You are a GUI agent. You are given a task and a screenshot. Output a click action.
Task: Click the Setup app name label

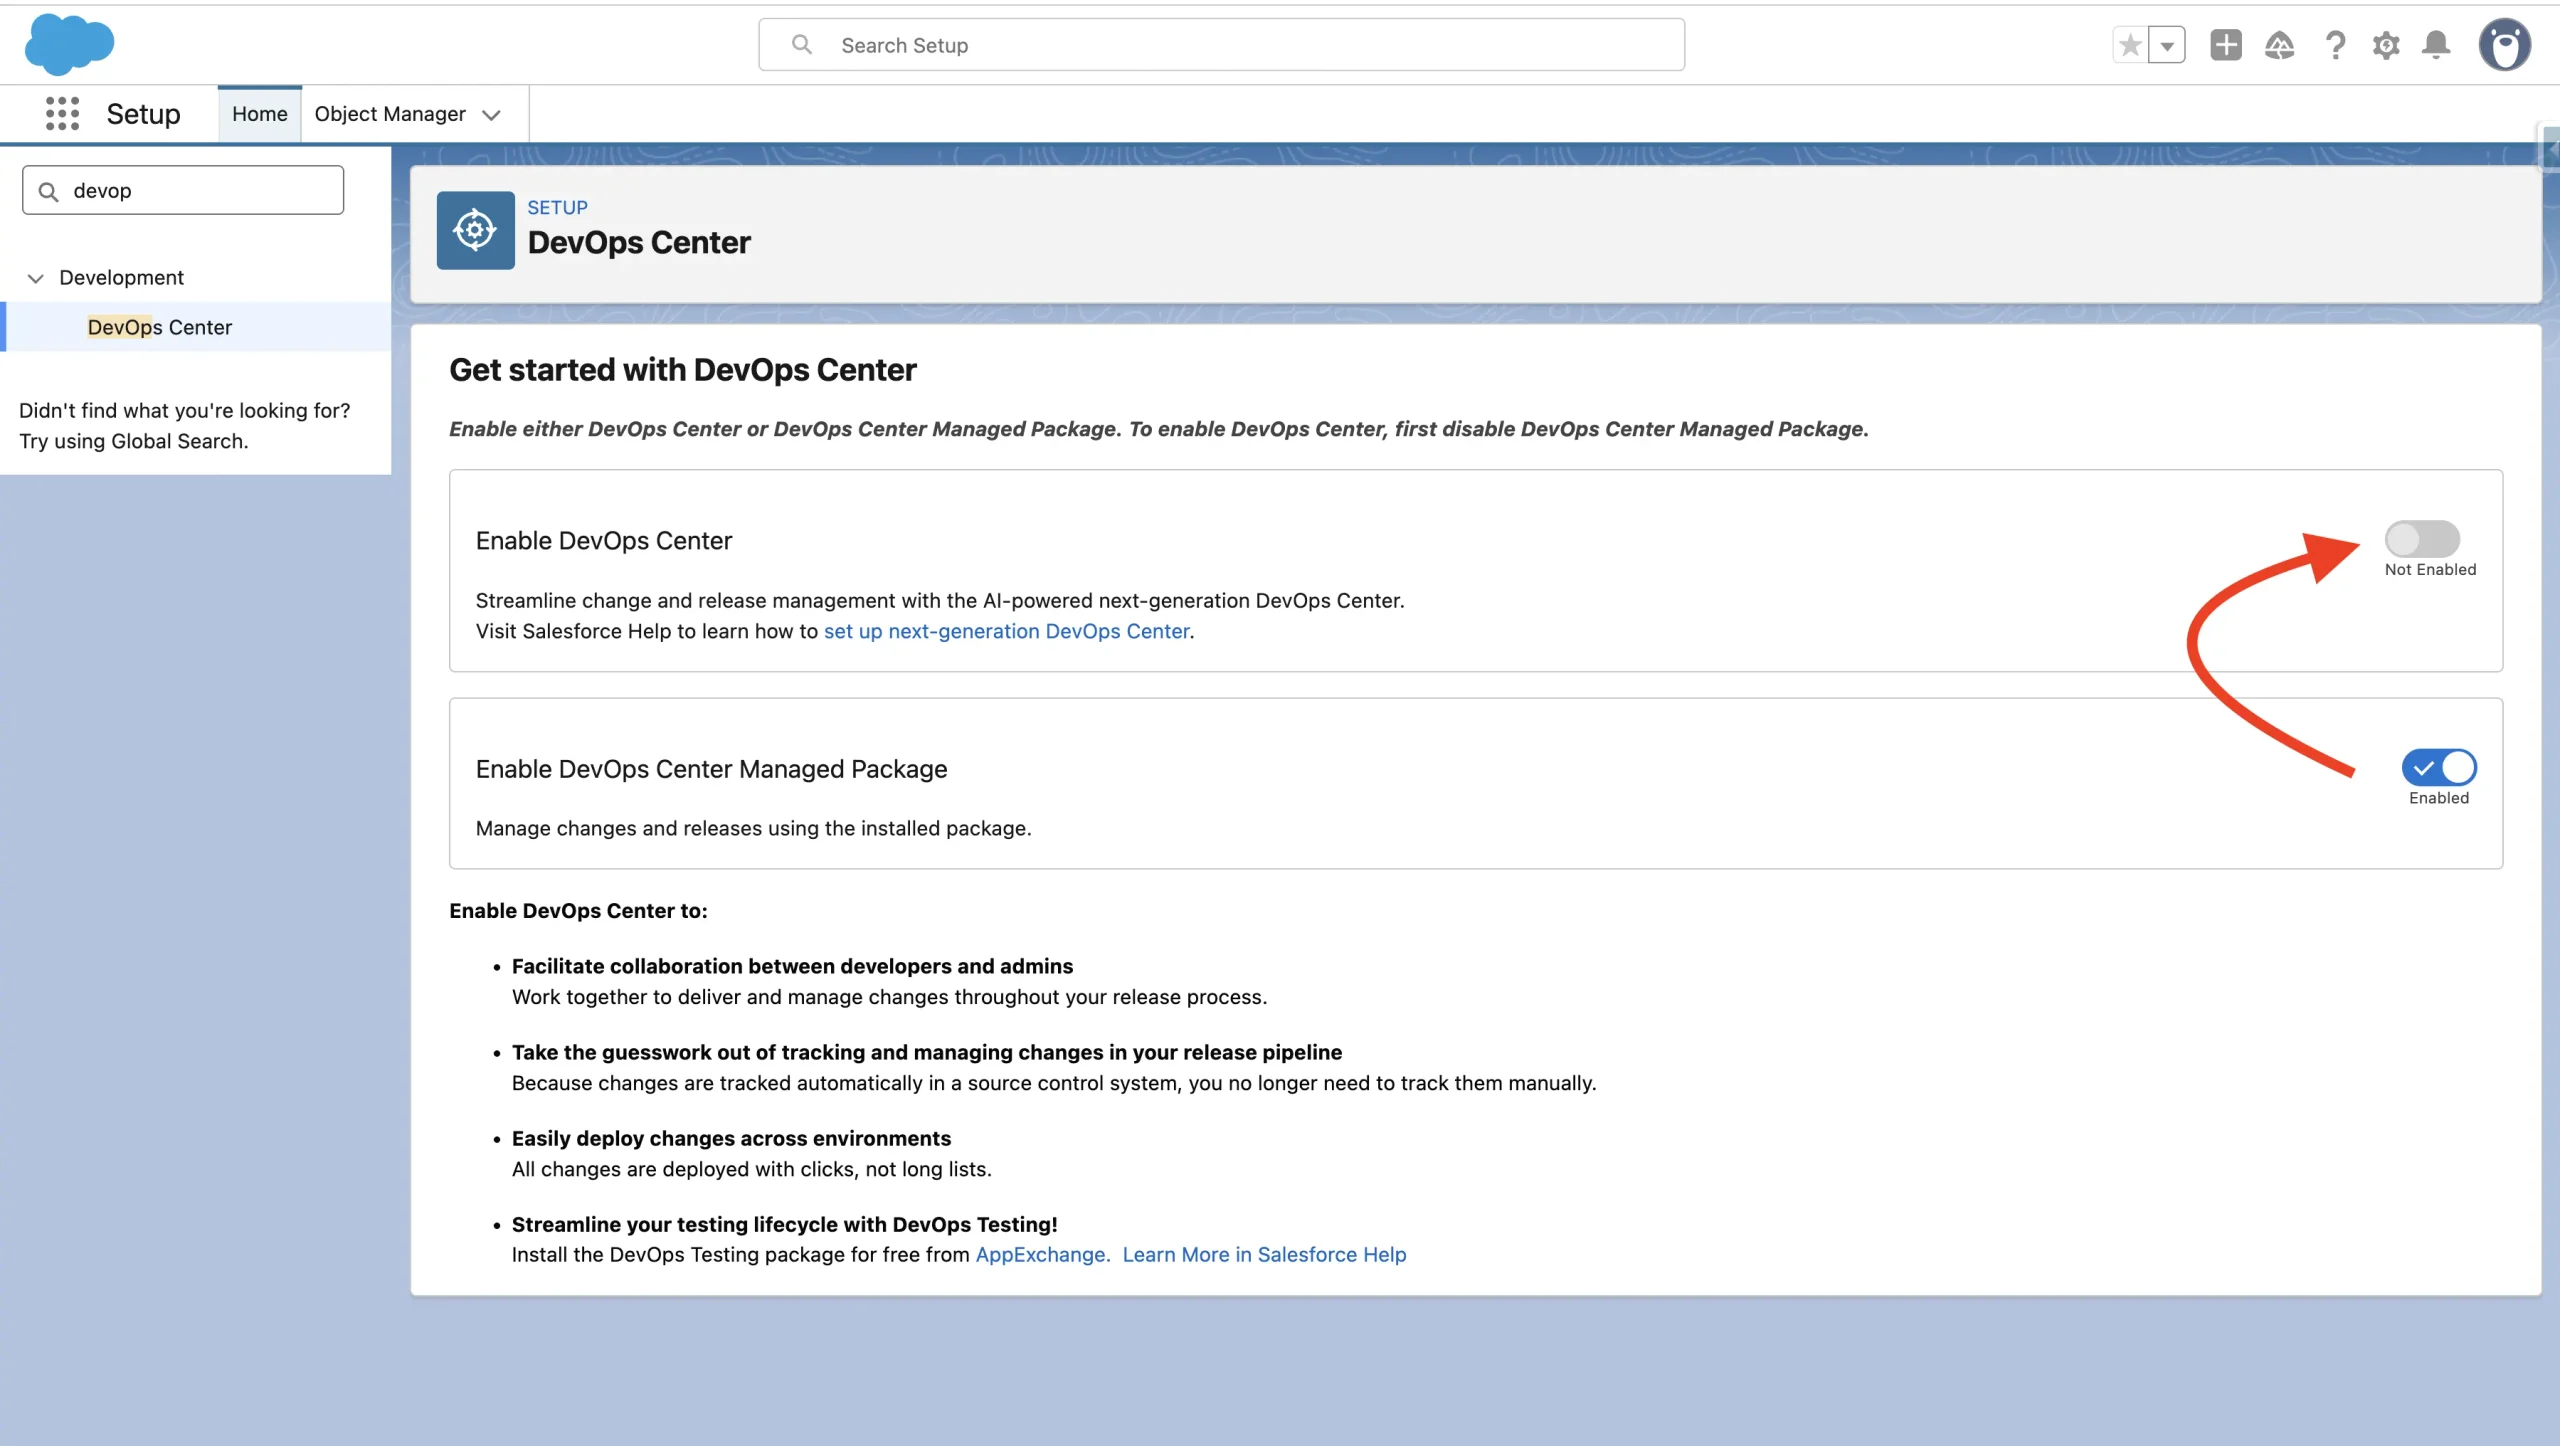143,114
